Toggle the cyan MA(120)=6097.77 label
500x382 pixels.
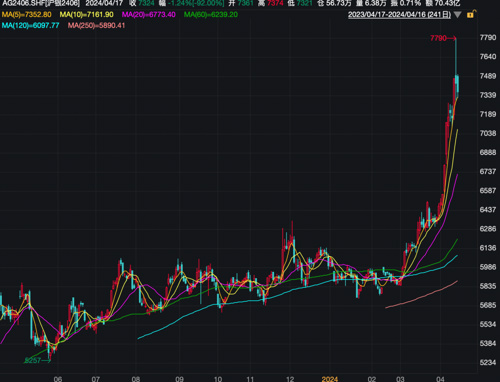[30, 25]
